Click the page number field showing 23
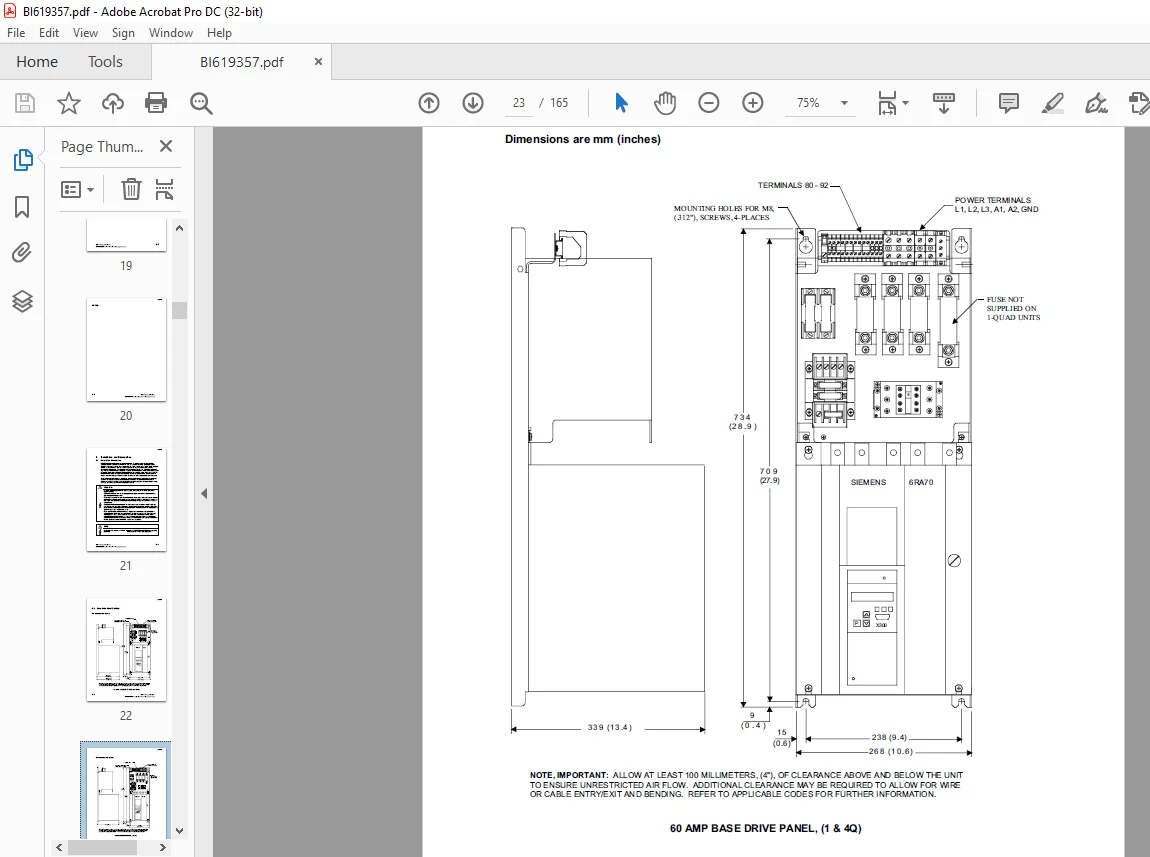 coord(519,103)
